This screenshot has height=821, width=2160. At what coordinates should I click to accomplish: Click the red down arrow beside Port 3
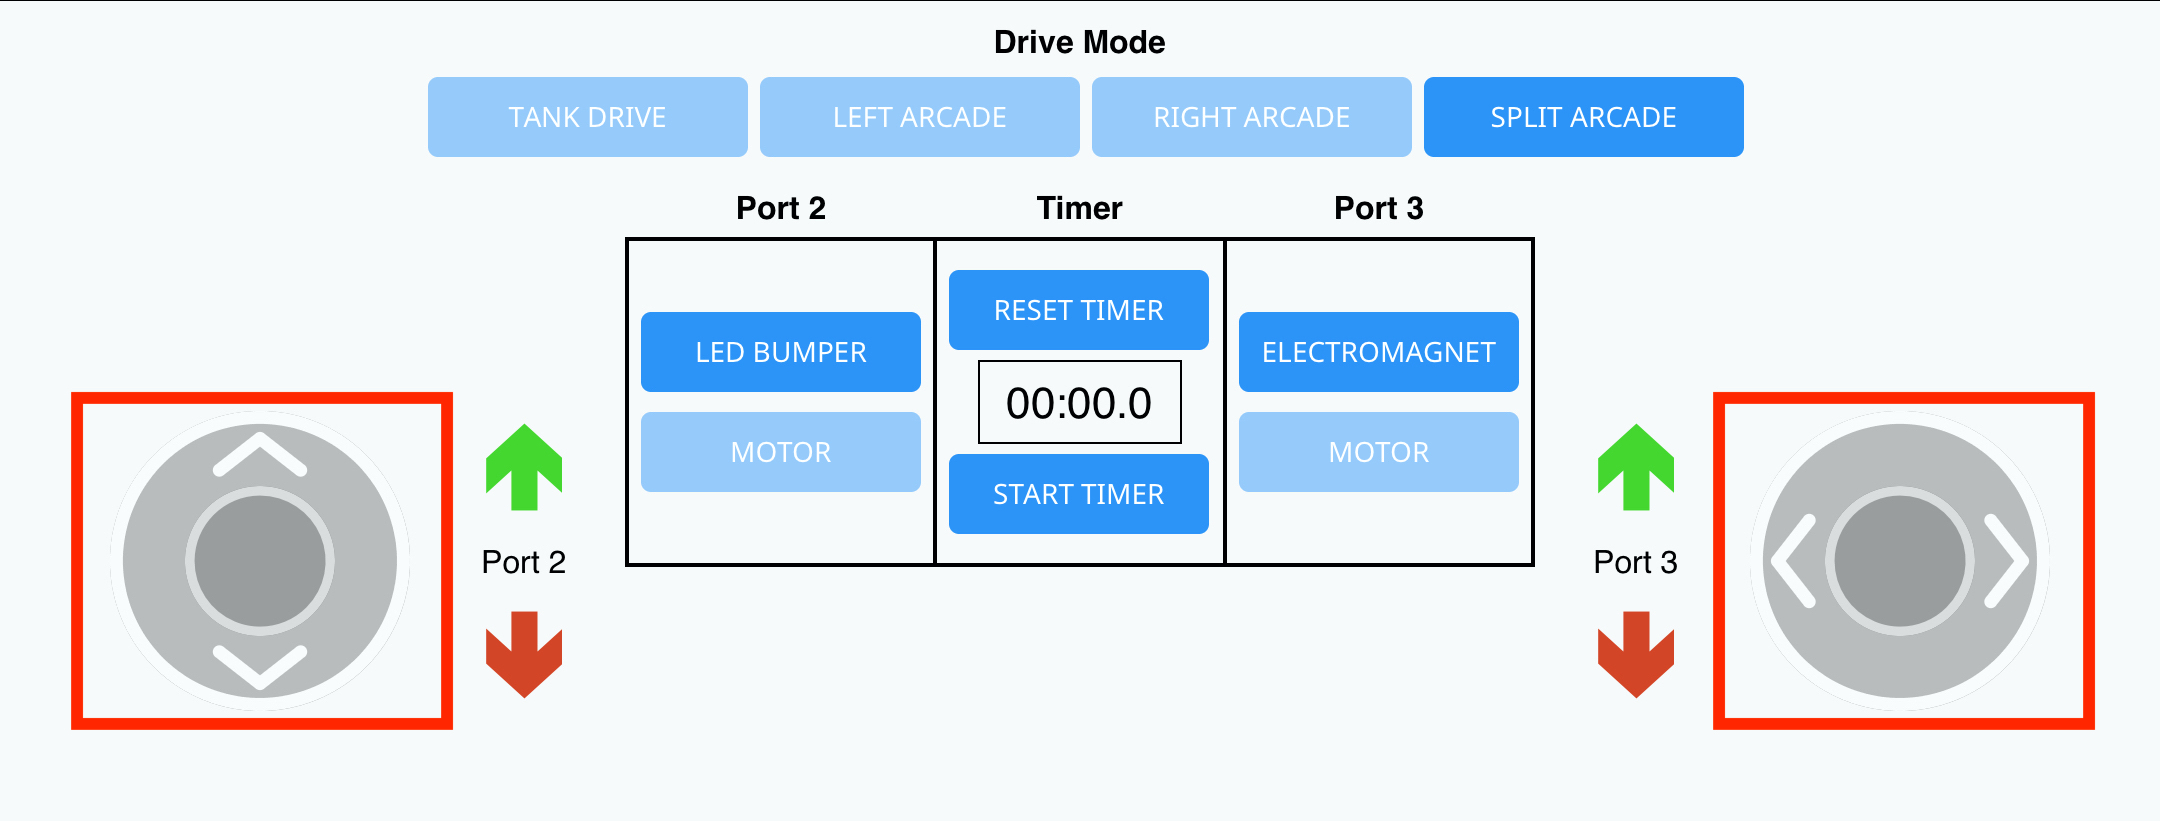pyautogui.click(x=1637, y=650)
